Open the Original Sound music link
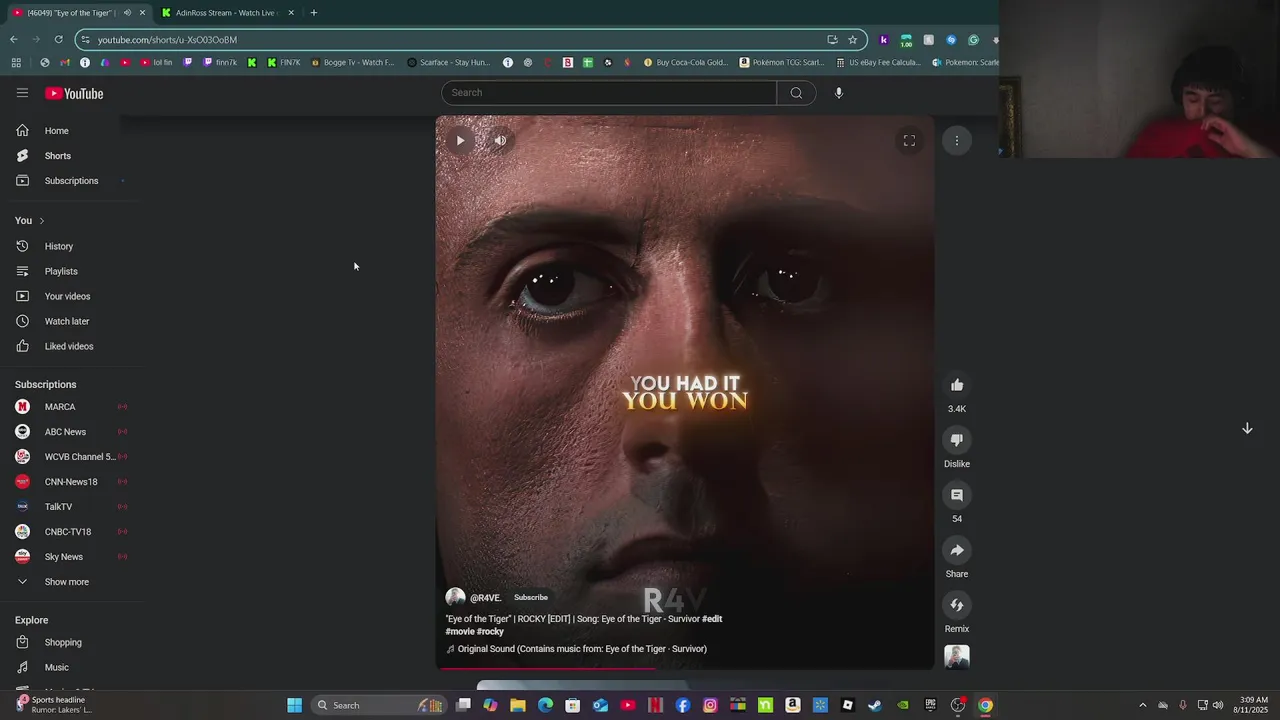The image size is (1280, 720). pos(576,649)
